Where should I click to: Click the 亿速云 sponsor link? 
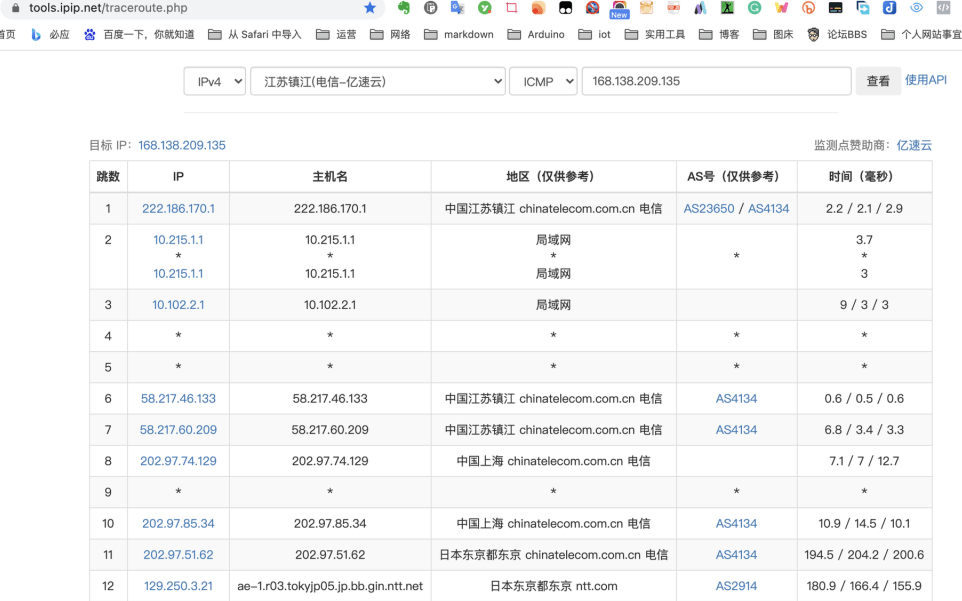(914, 145)
